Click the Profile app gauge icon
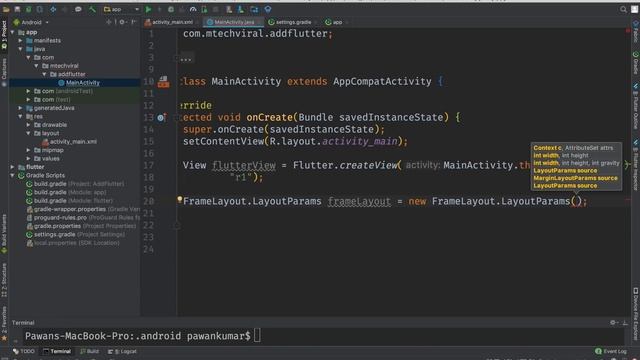 pos(193,9)
